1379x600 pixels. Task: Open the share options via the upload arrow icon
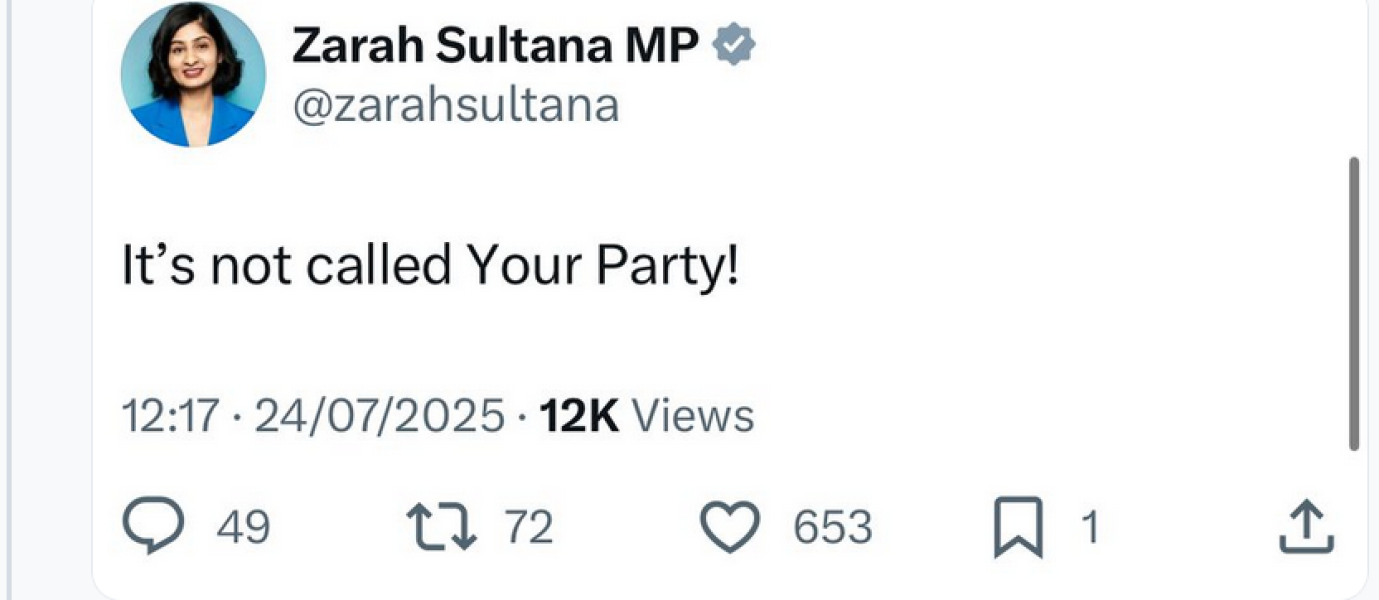[x=1307, y=528]
